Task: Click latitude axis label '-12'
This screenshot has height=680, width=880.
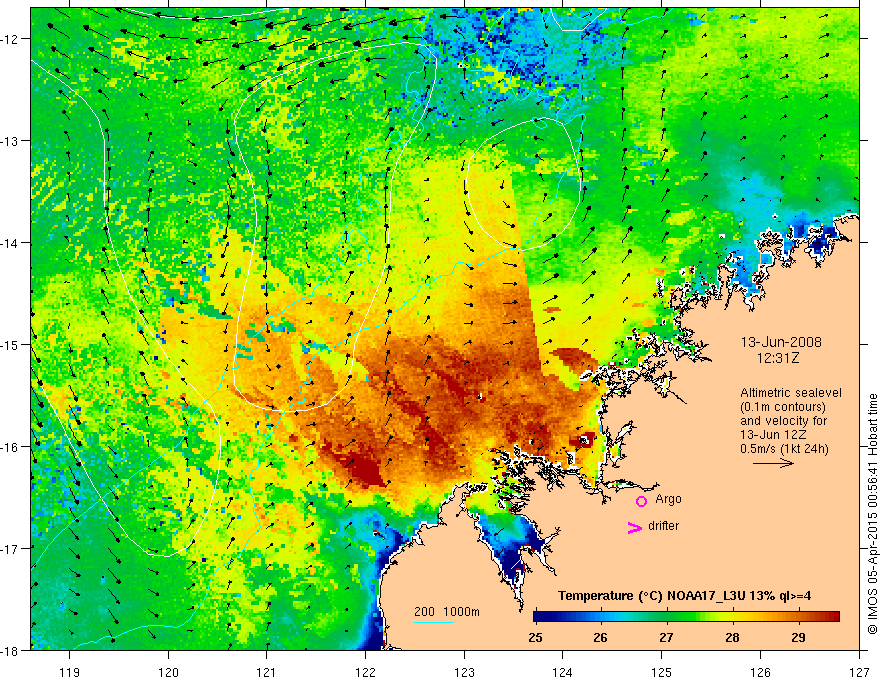Action: pos(11,39)
